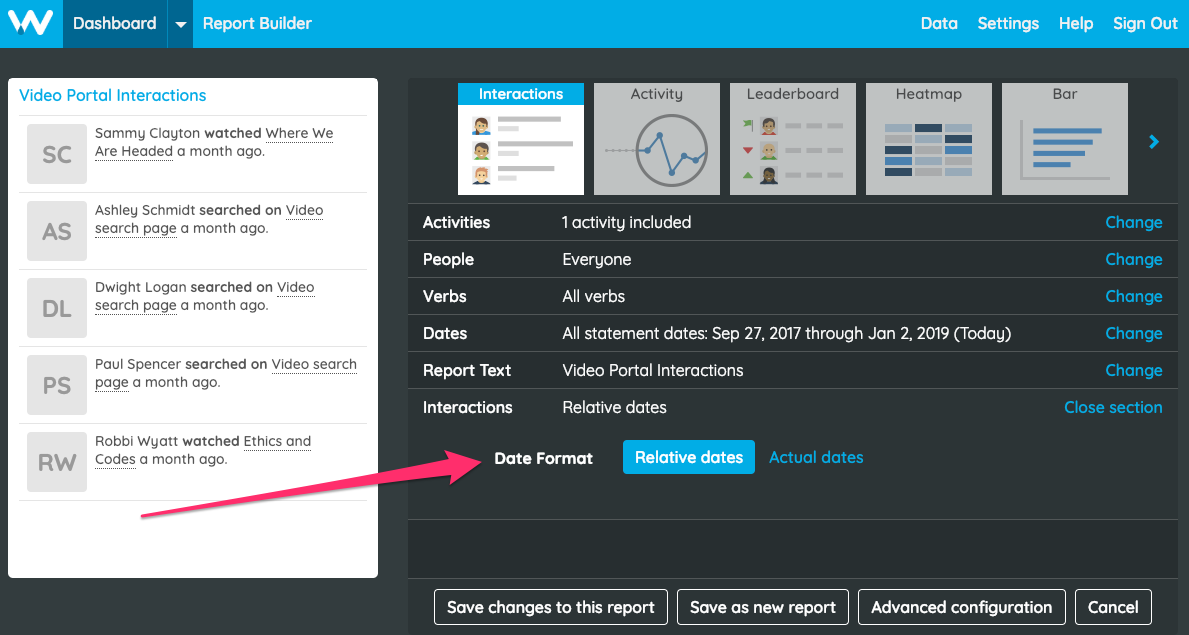The image size is (1189, 635).
Task: Click '1 activity included' value
Action: [x=626, y=222]
